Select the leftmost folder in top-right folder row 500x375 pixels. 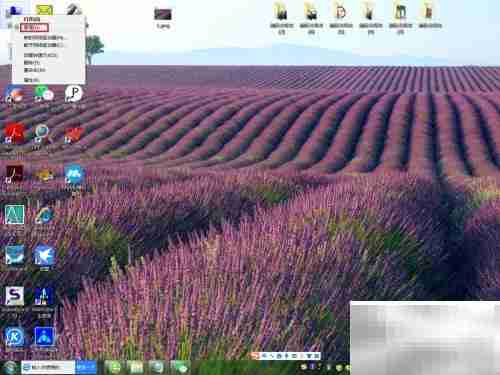click(282, 18)
